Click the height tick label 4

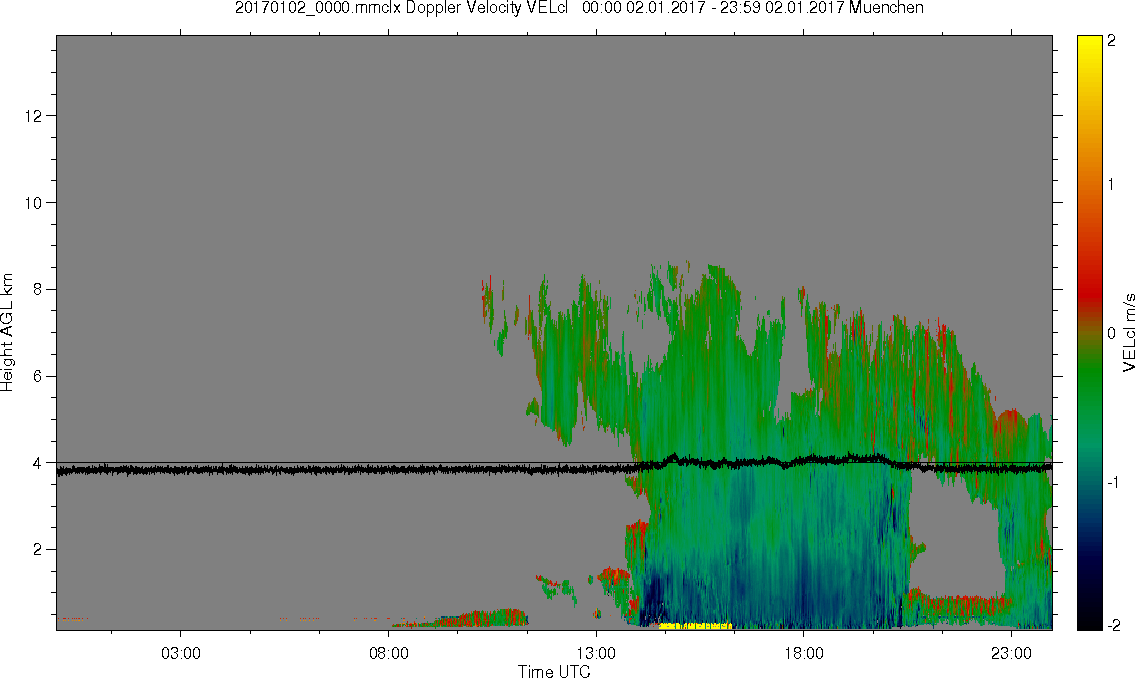[x=38, y=463]
